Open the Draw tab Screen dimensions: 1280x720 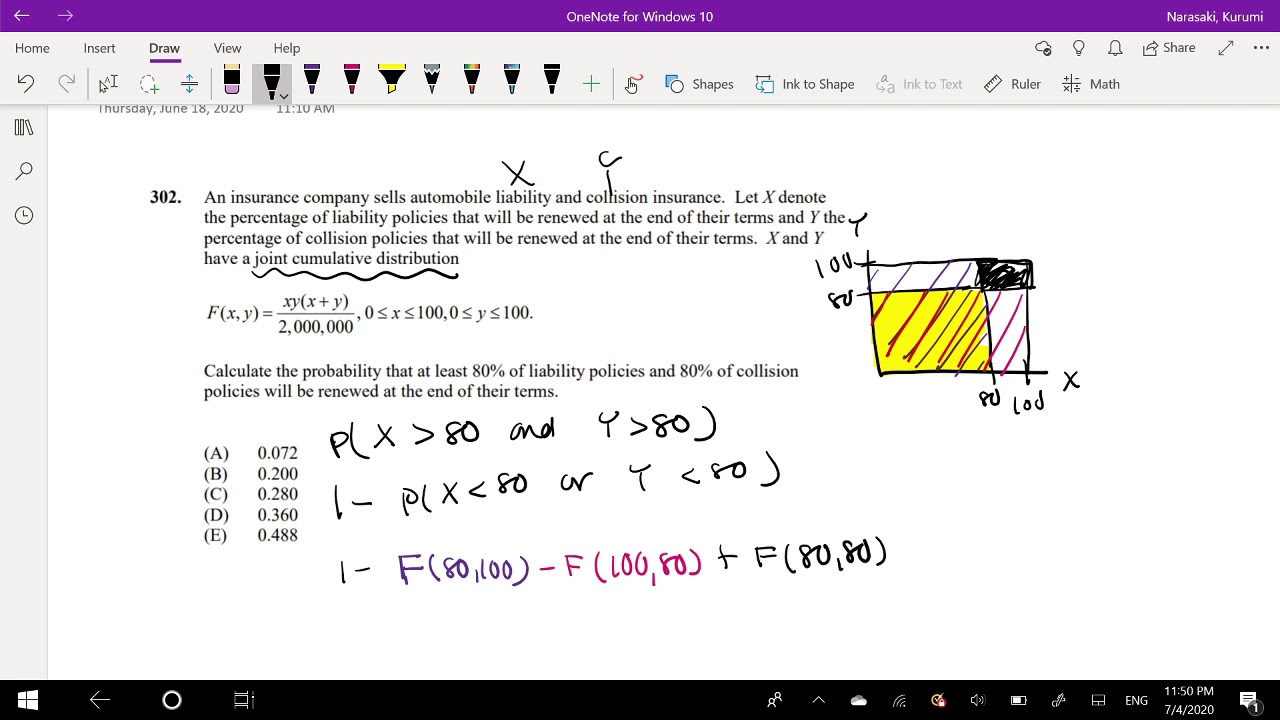pos(164,48)
